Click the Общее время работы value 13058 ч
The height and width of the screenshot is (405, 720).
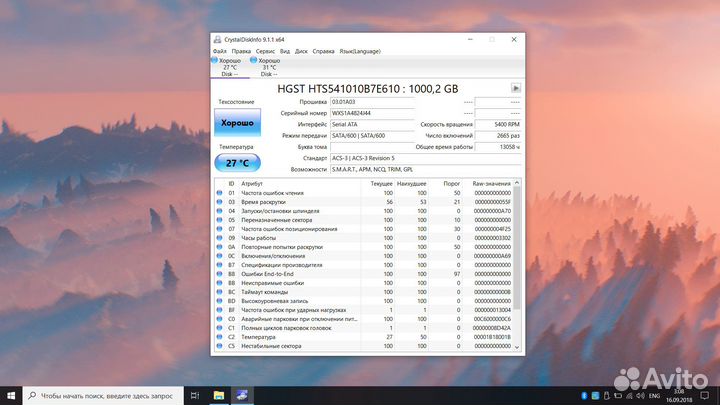(498, 147)
